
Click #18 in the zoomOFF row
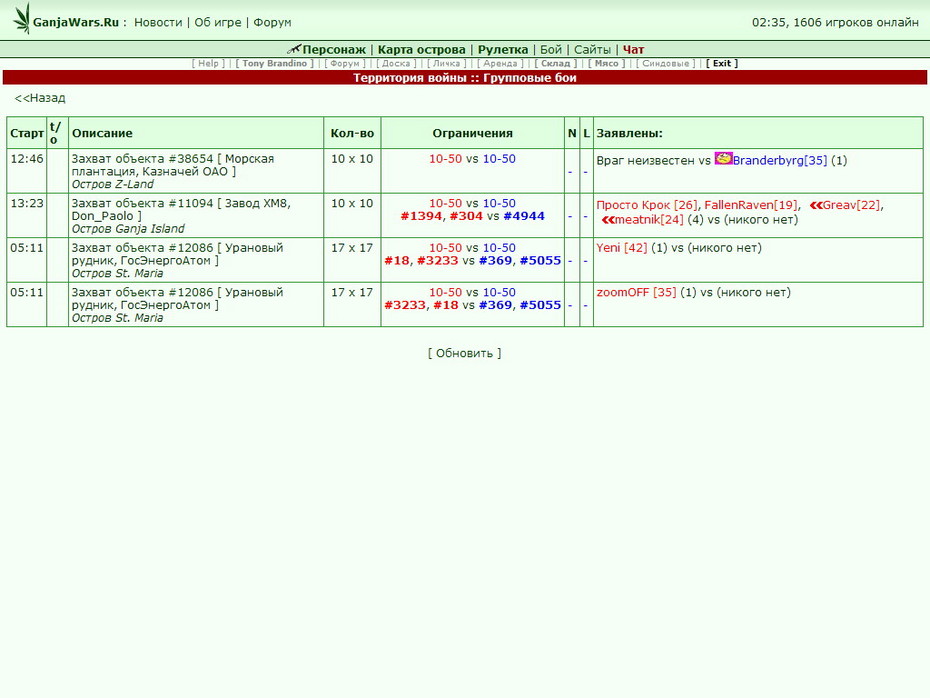[445, 305]
